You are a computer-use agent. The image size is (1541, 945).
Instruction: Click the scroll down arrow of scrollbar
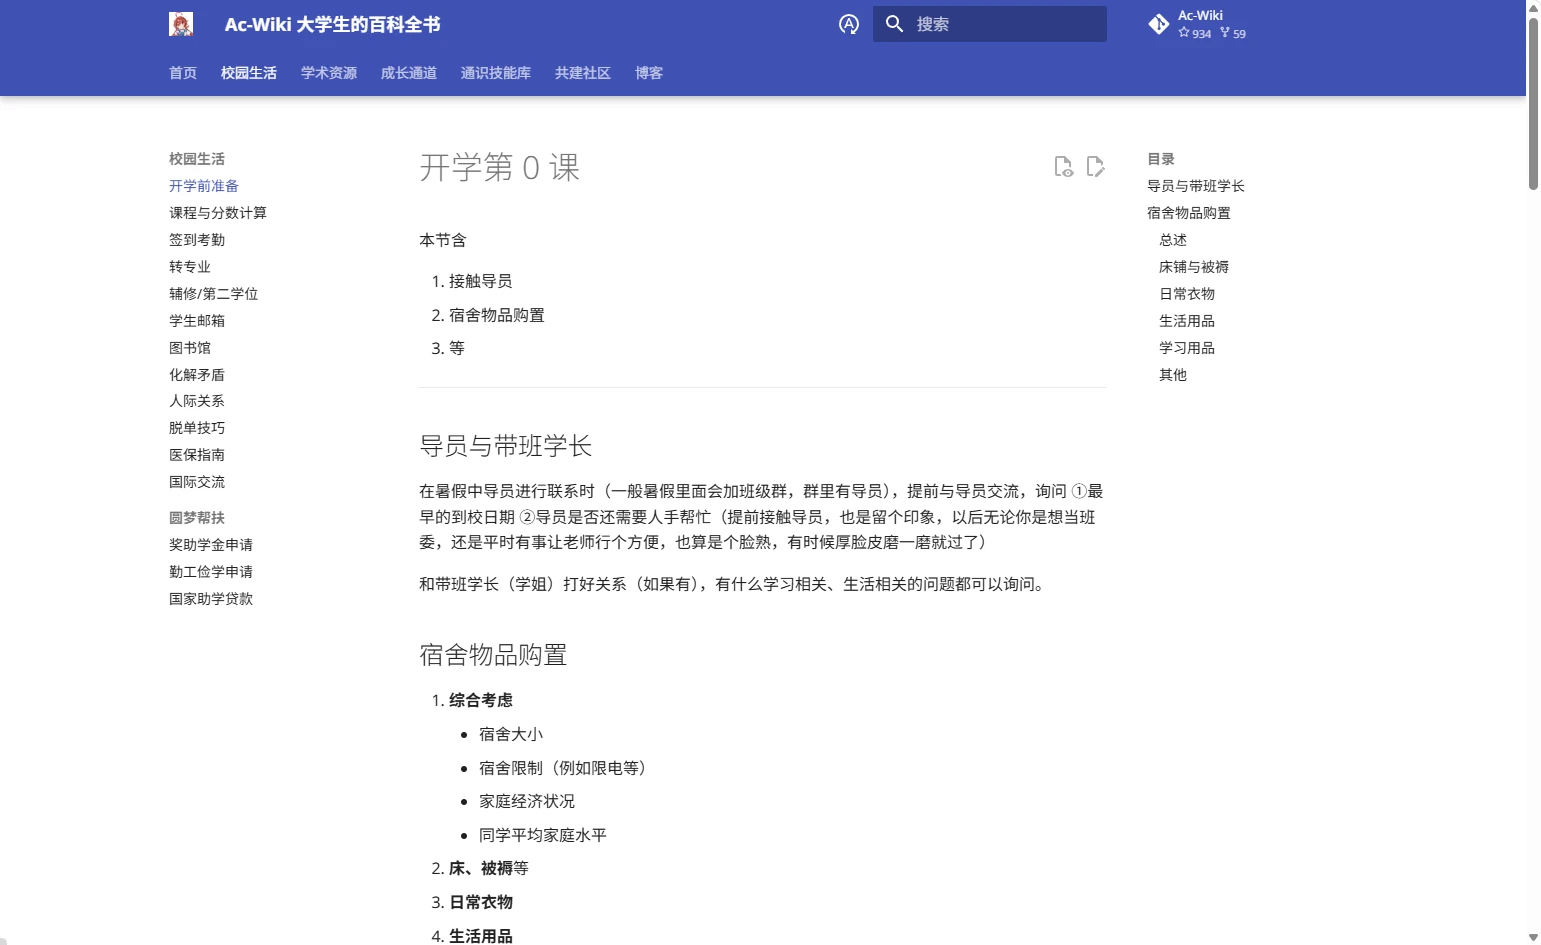[1533, 937]
